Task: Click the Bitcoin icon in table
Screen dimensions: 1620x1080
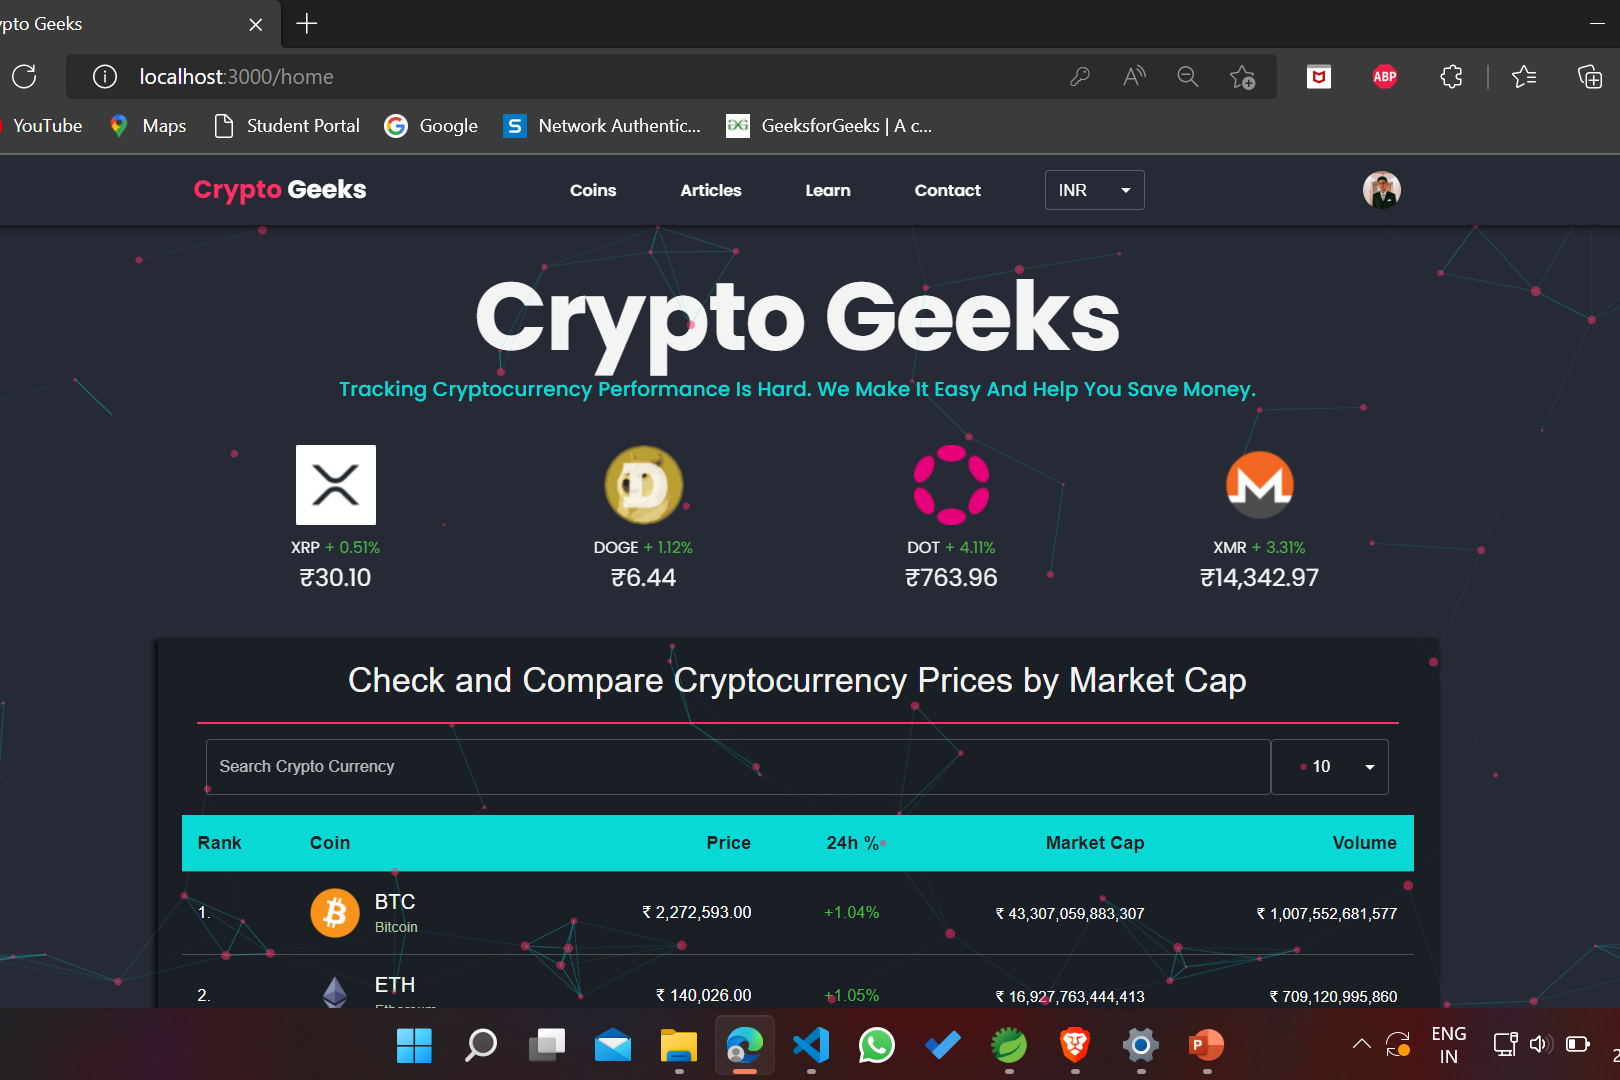Action: (335, 913)
